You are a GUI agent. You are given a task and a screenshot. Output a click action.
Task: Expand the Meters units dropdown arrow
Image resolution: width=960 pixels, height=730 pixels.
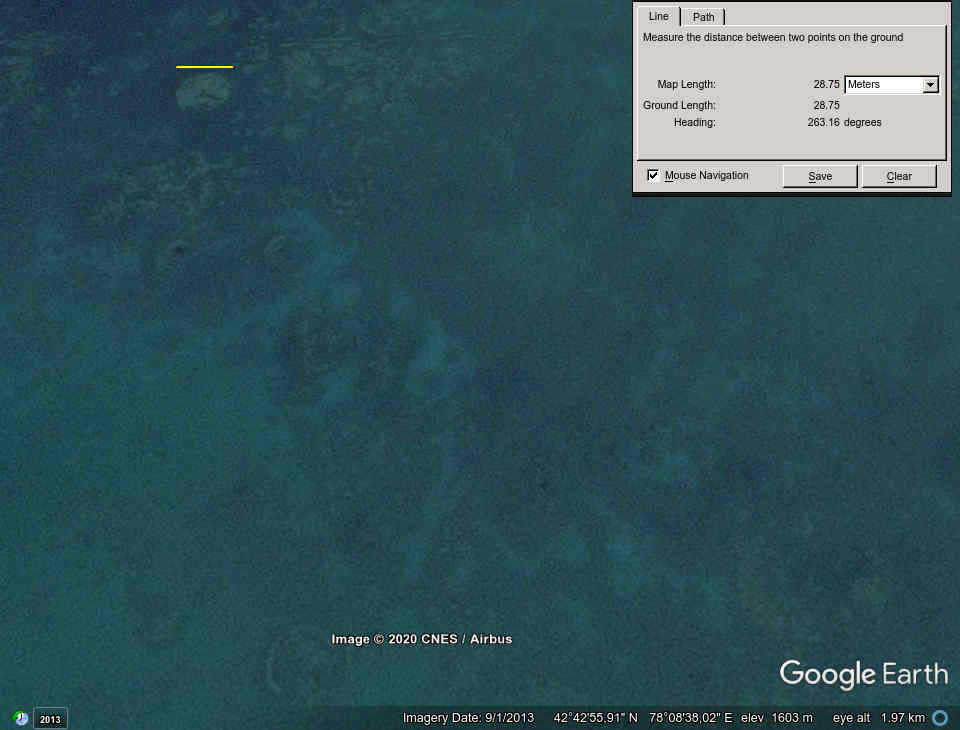(930, 85)
